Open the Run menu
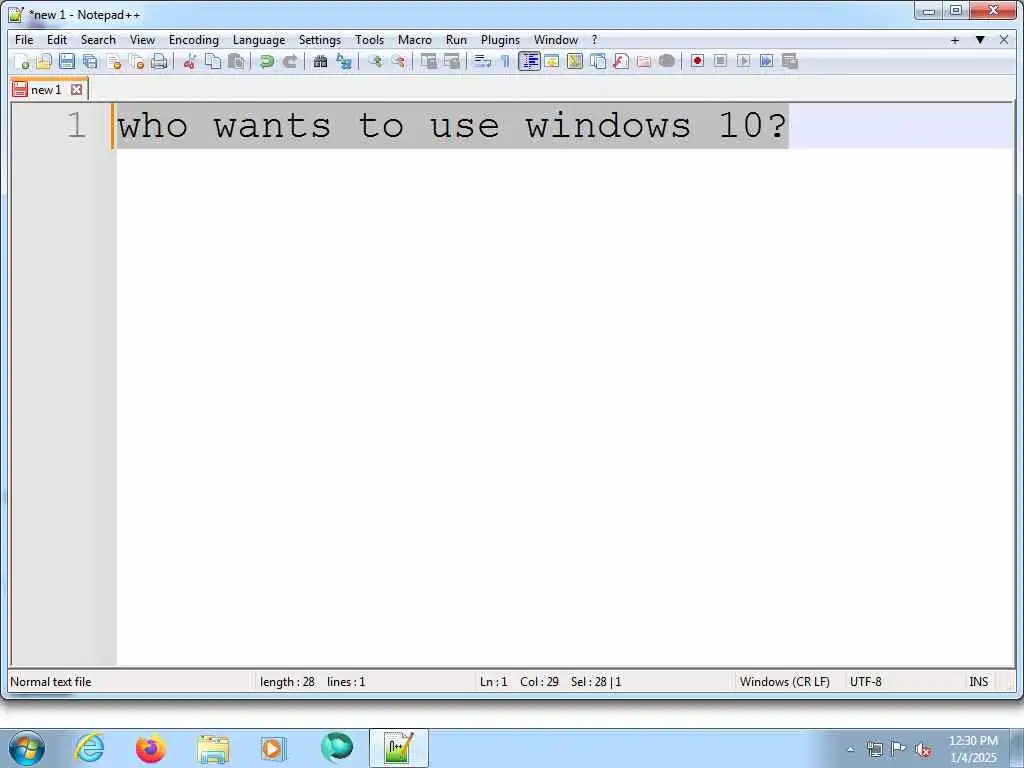This screenshot has height=768, width=1024. (456, 40)
